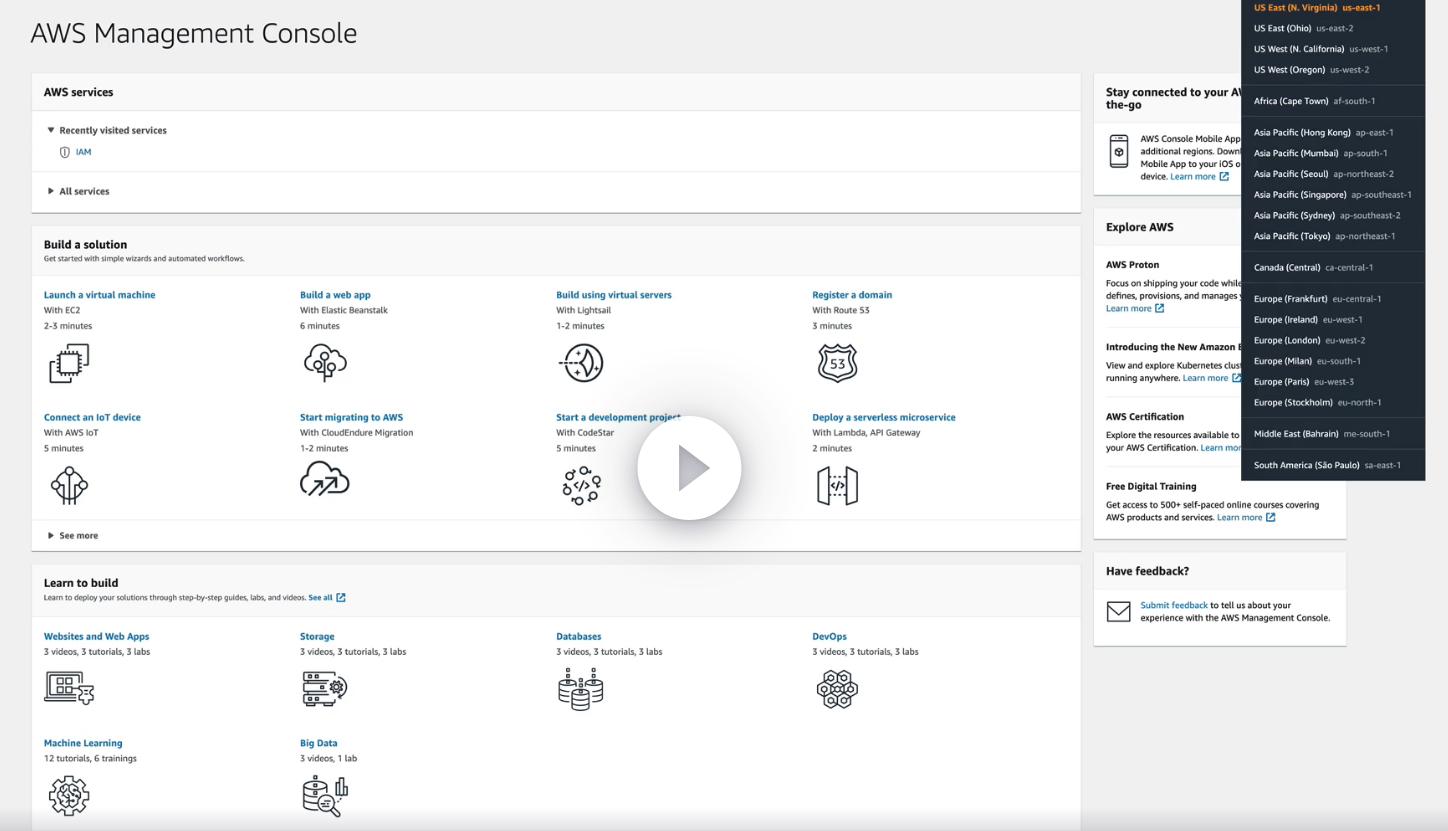Click the Storage server gear icon

click(x=325, y=689)
